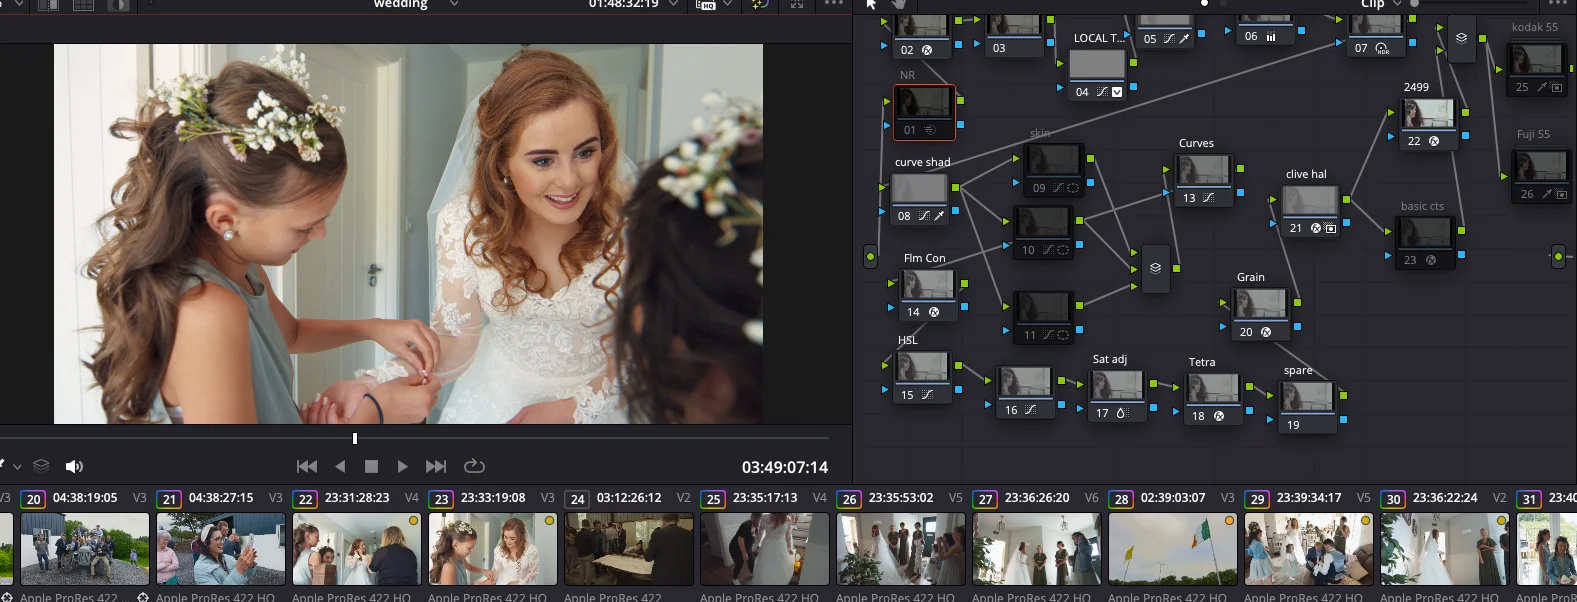Image resolution: width=1577 pixels, height=602 pixels.
Task: Select the Fuji 55 node 26
Action: coord(1541,176)
